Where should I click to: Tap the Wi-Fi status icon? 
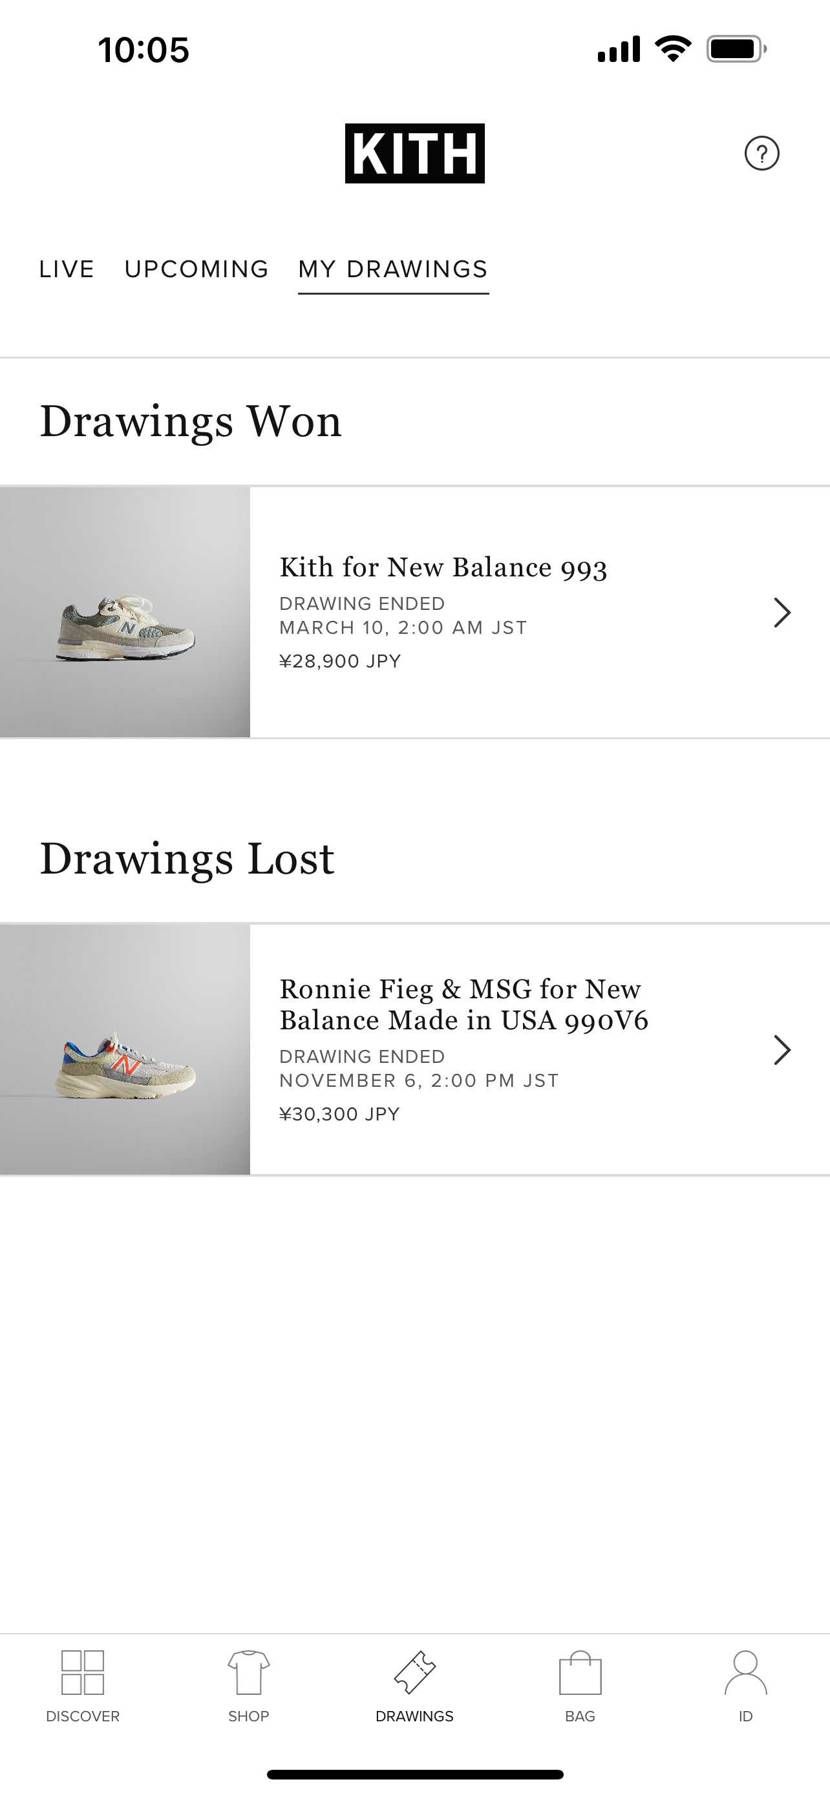[x=673, y=48]
